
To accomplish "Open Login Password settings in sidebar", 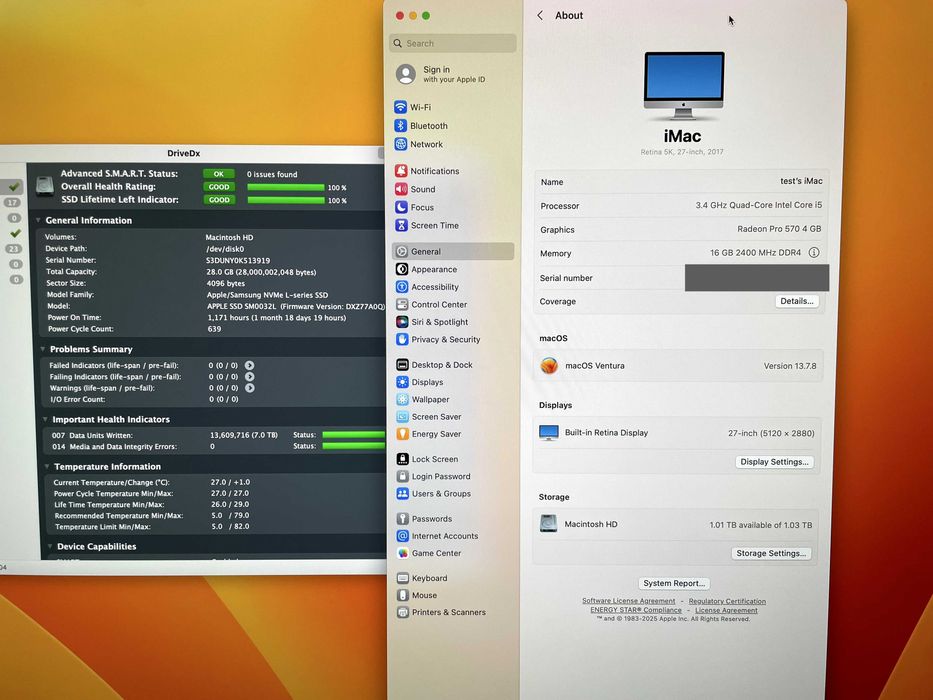I will 433,476.
